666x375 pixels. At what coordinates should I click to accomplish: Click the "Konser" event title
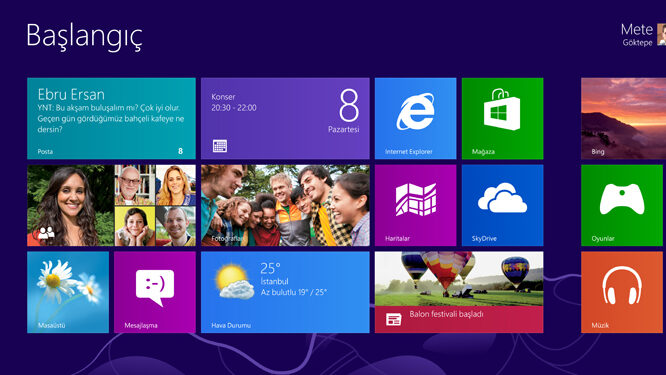pos(223,97)
